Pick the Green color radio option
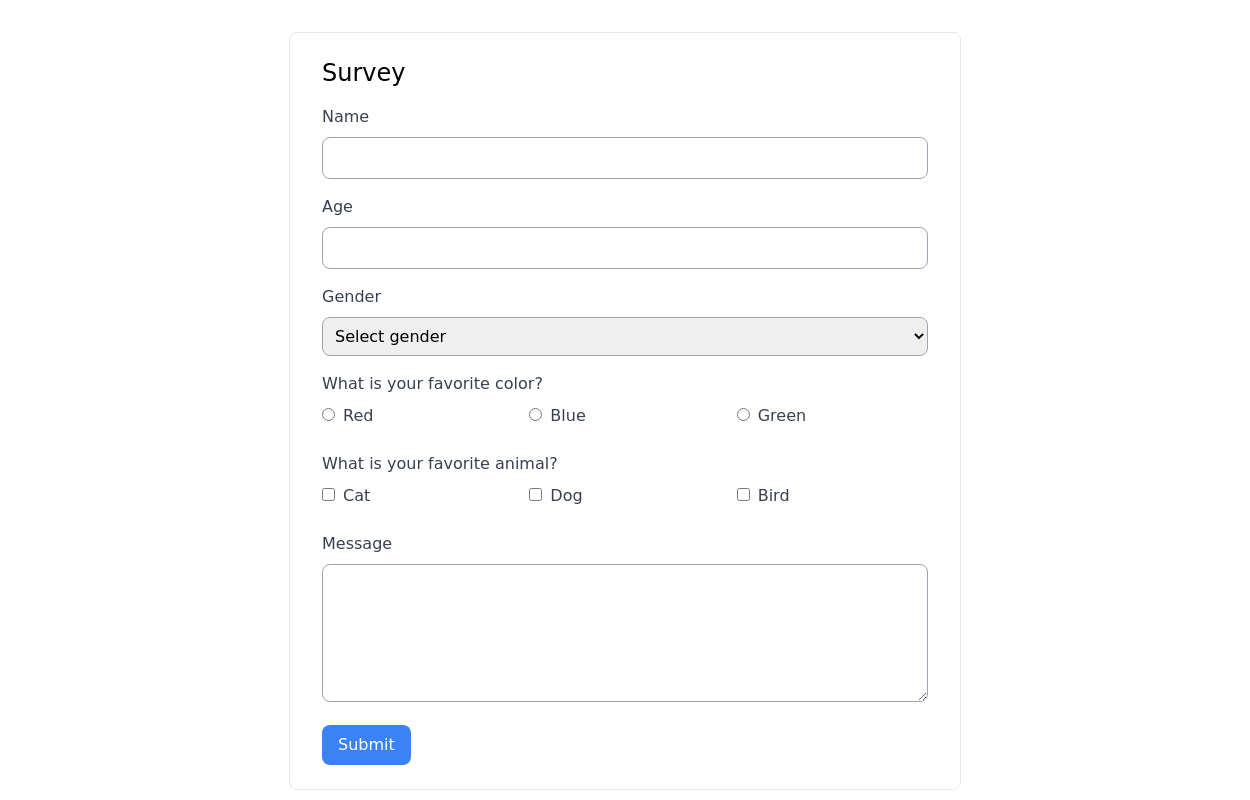1250x800 pixels. point(743,415)
